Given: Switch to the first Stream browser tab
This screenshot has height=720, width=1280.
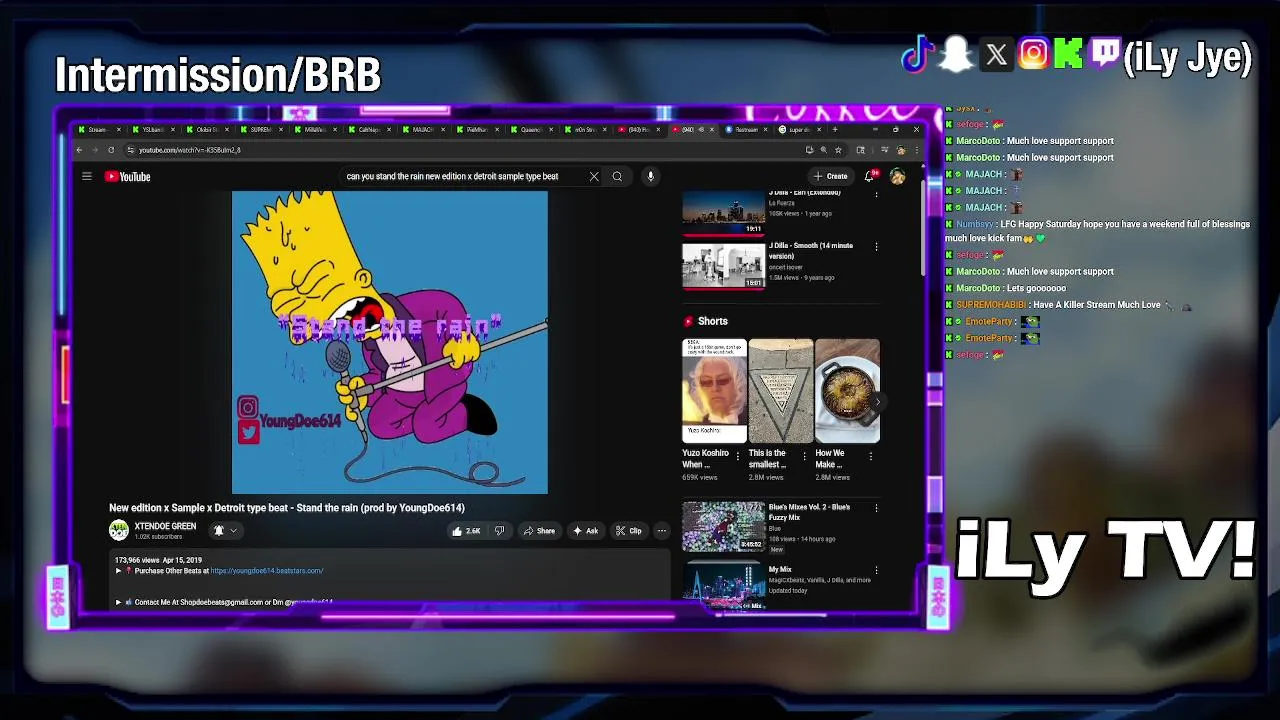Looking at the screenshot, I should tap(97, 129).
